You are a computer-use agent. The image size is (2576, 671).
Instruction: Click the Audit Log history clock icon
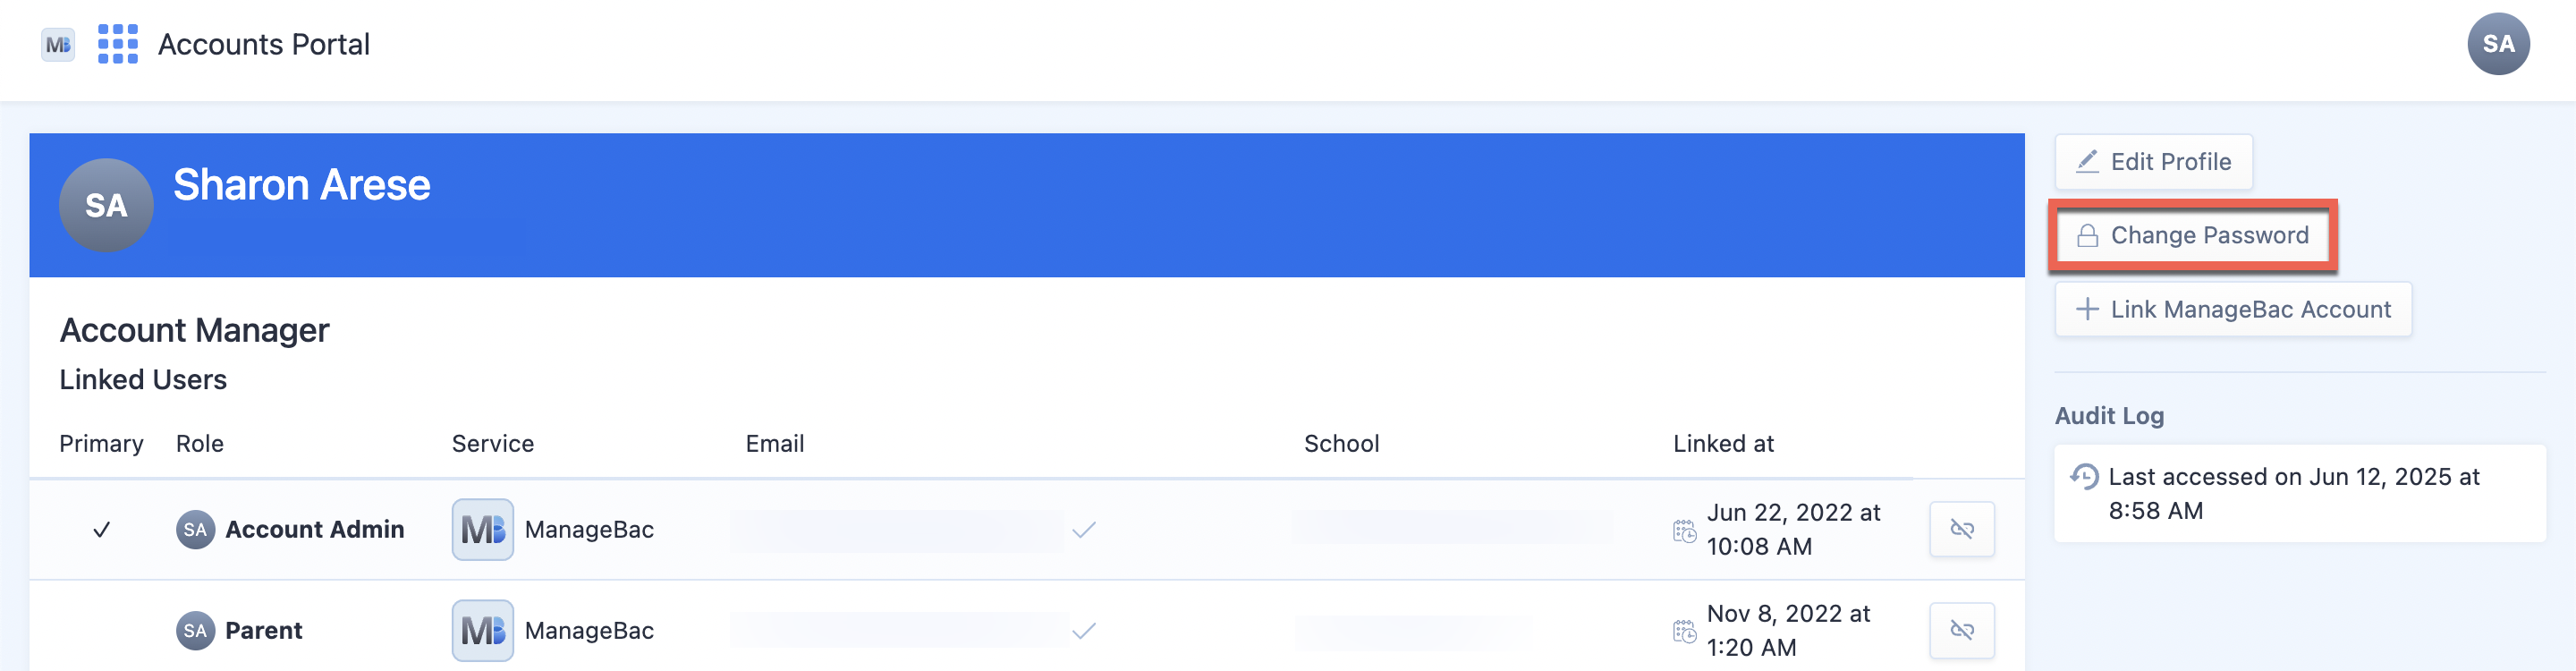(2084, 477)
